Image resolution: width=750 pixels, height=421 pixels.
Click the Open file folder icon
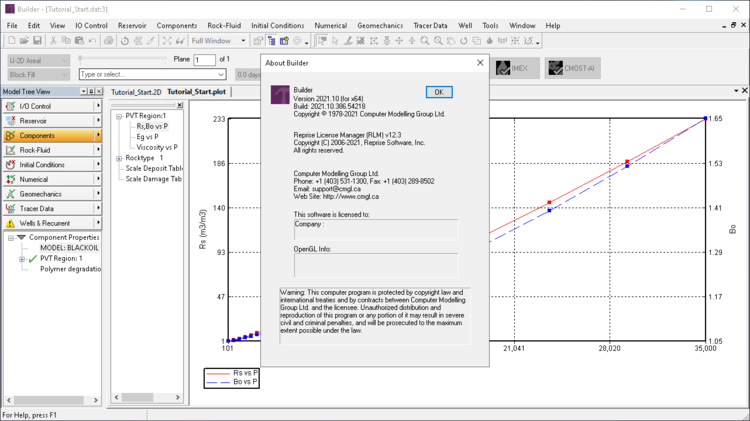pyautogui.click(x=25, y=41)
